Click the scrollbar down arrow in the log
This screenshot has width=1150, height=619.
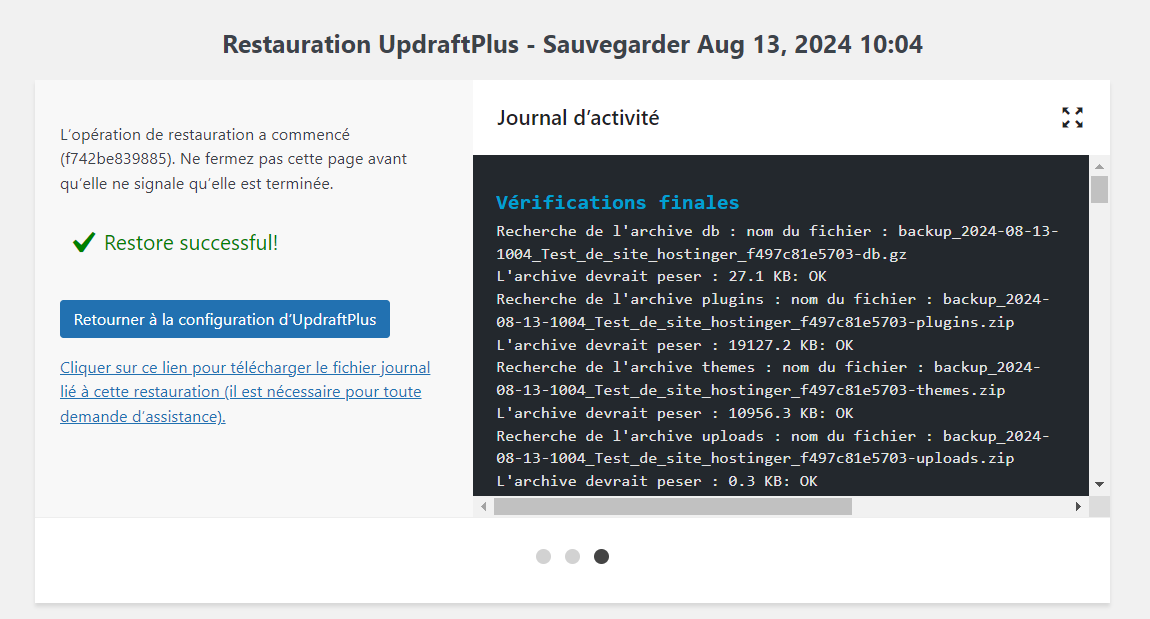coord(1101,483)
